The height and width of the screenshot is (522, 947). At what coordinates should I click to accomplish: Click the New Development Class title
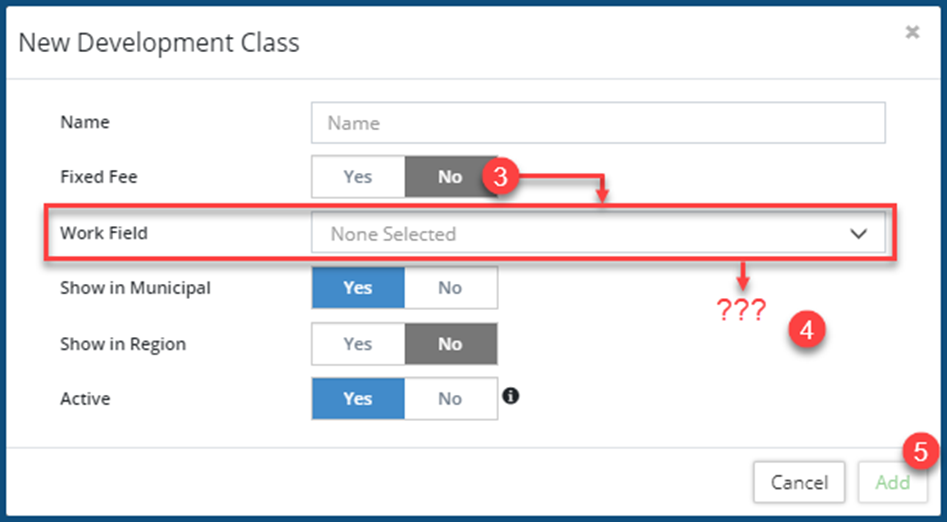tap(159, 43)
